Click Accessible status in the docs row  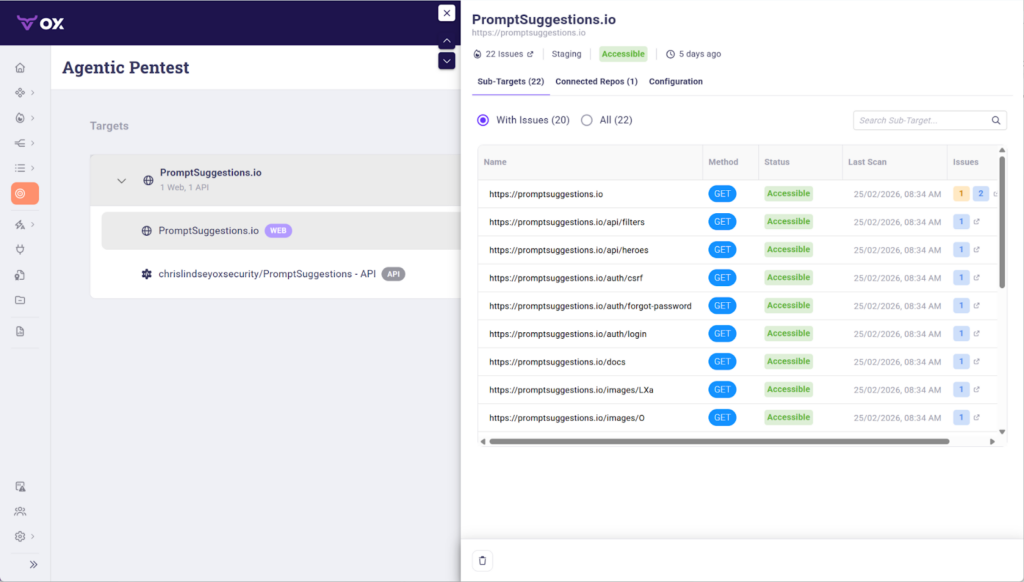pos(788,361)
